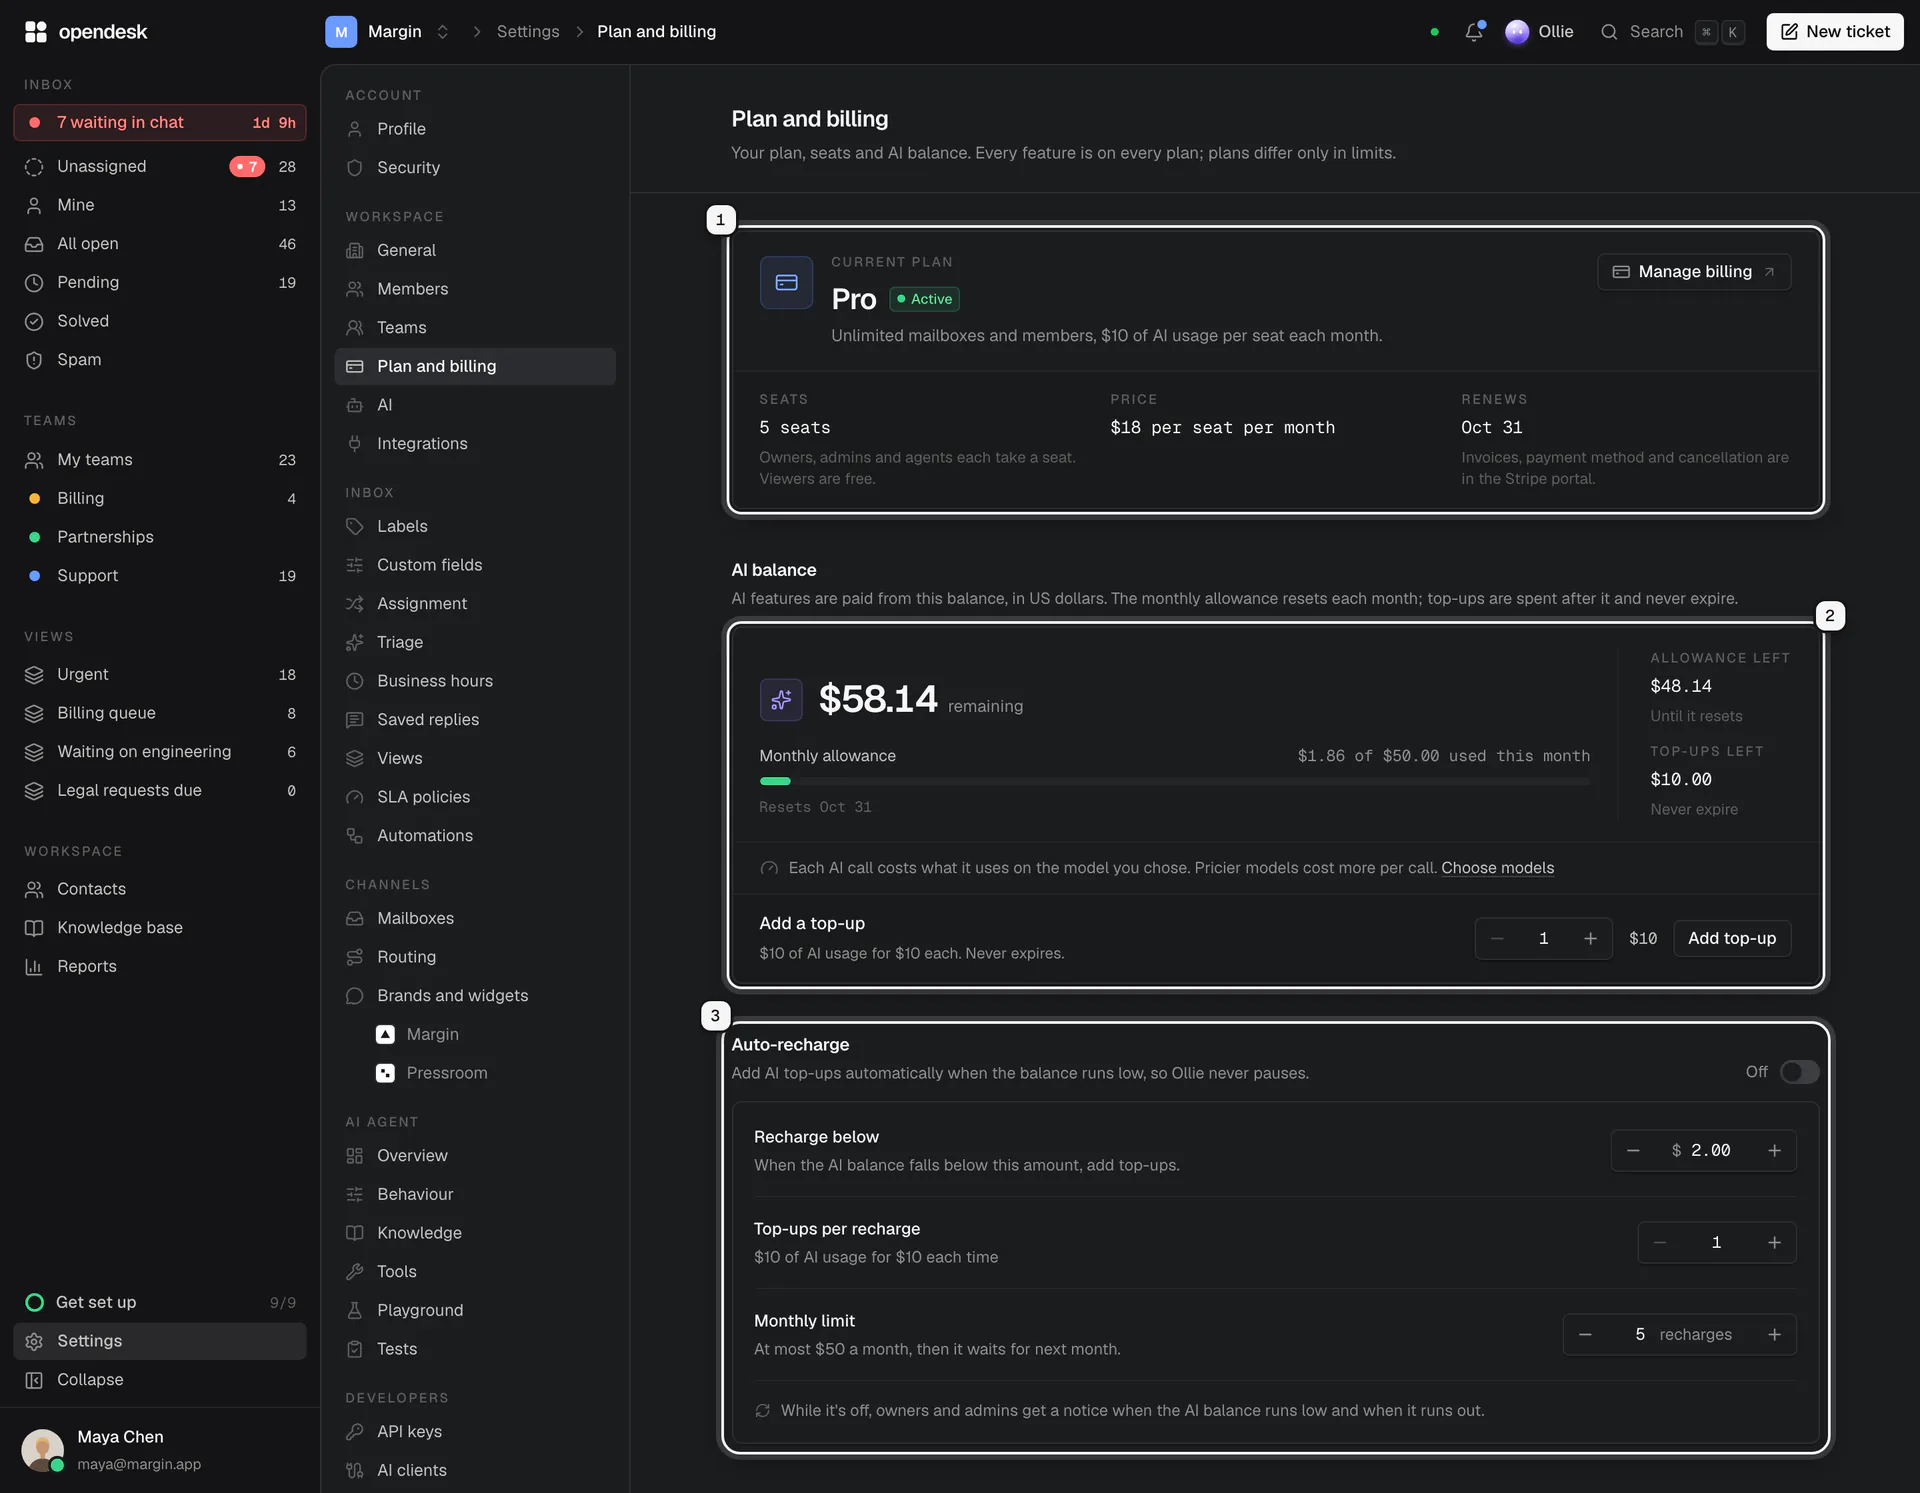Increase the Monthly limit recharges
The height and width of the screenshot is (1493, 1920).
pos(1774,1334)
